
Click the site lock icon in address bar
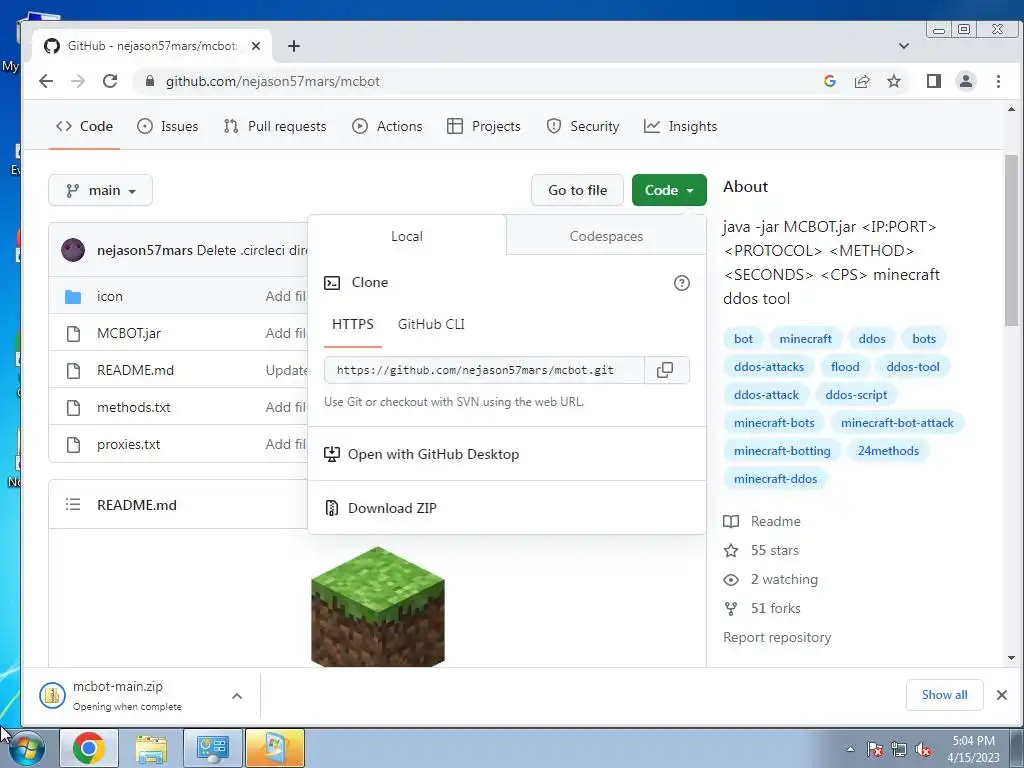(150, 81)
